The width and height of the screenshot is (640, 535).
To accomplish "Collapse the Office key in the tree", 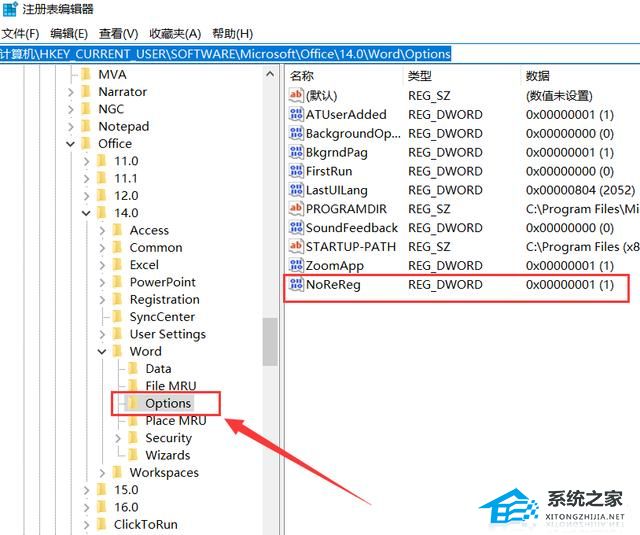I will (71, 144).
